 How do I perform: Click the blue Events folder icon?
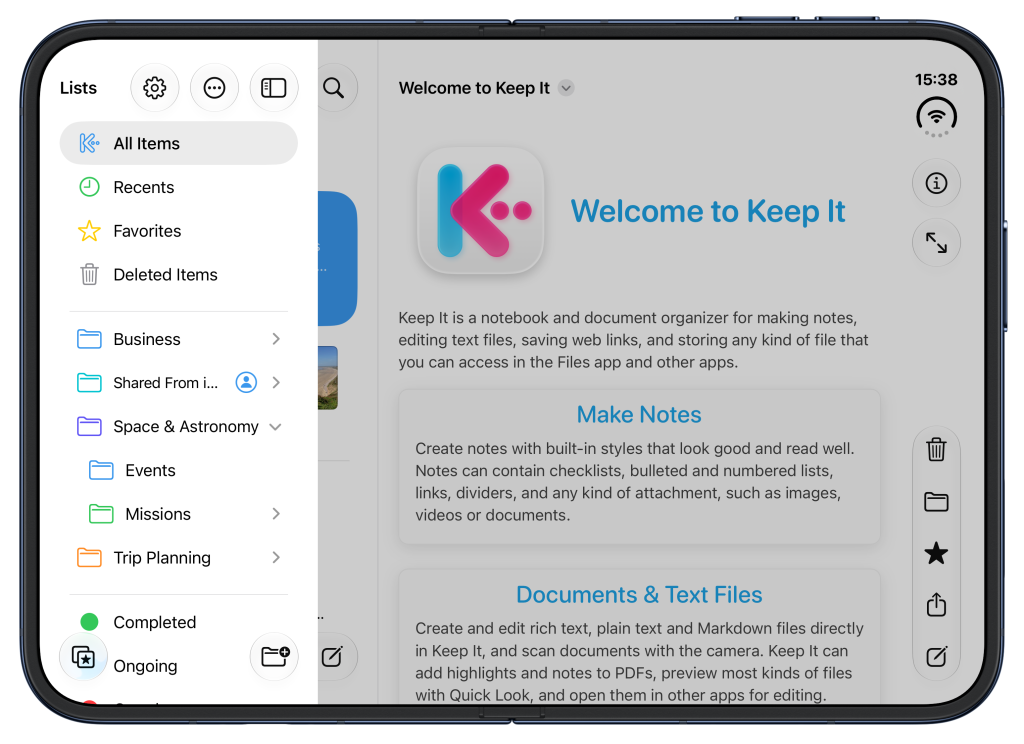101,470
